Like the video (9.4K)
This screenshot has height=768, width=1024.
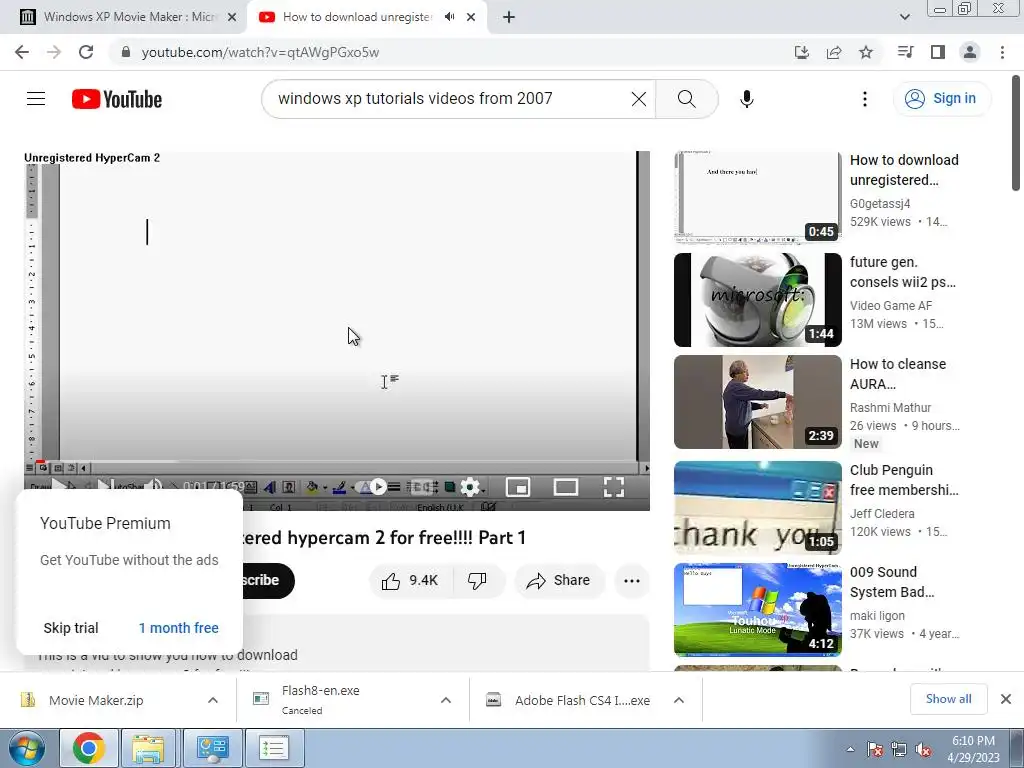coord(410,581)
